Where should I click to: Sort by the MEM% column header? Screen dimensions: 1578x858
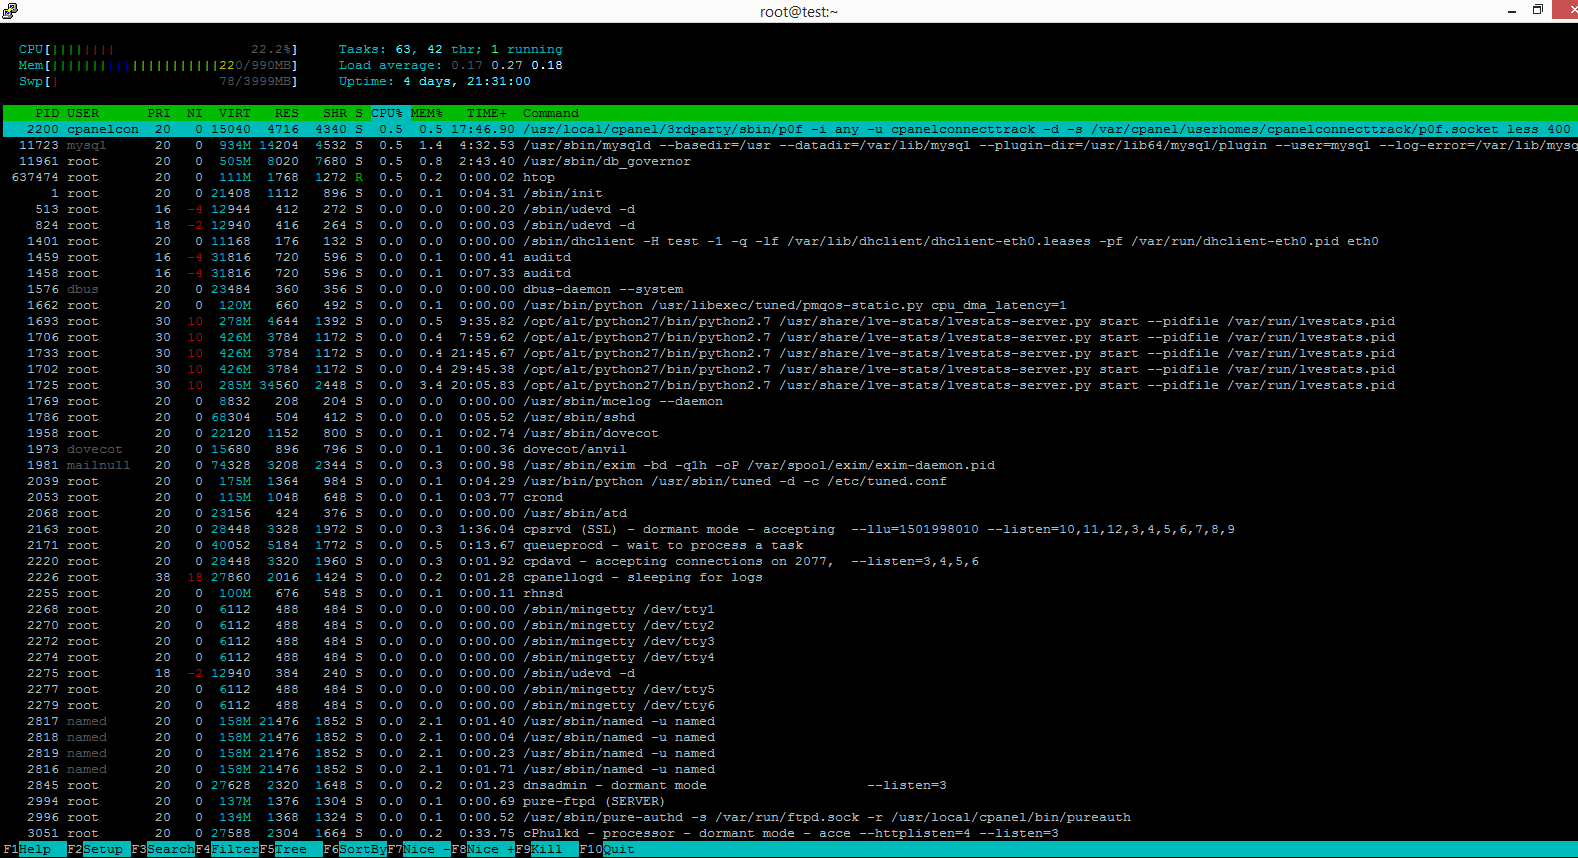[427, 113]
